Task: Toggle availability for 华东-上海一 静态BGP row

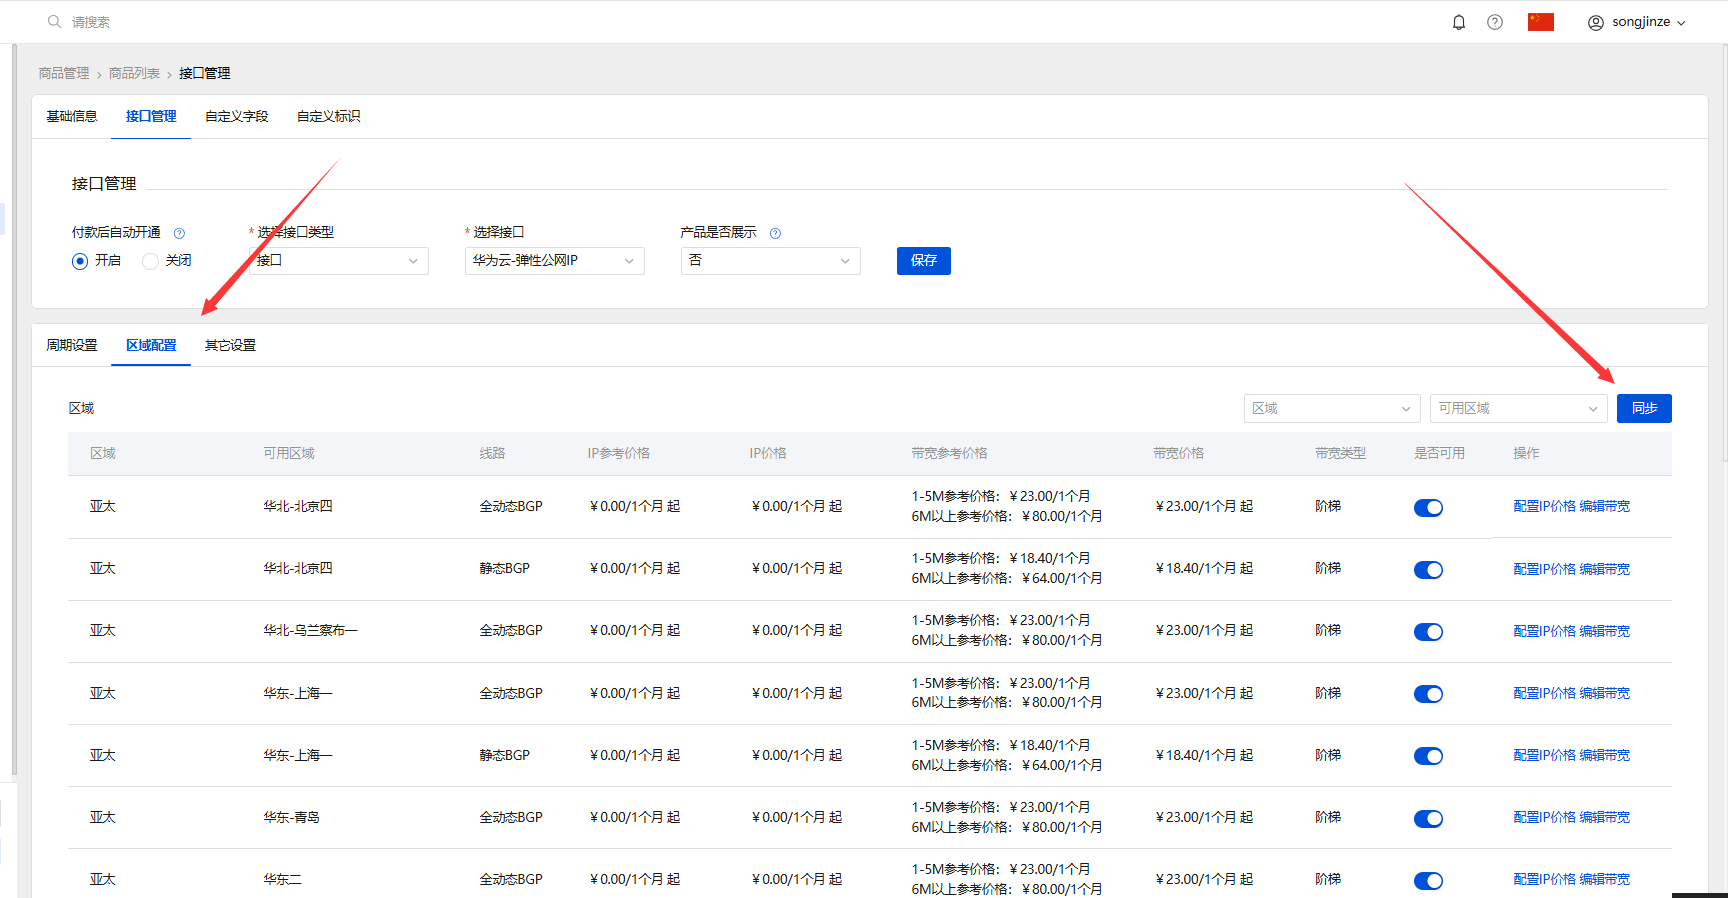Action: pos(1428,756)
